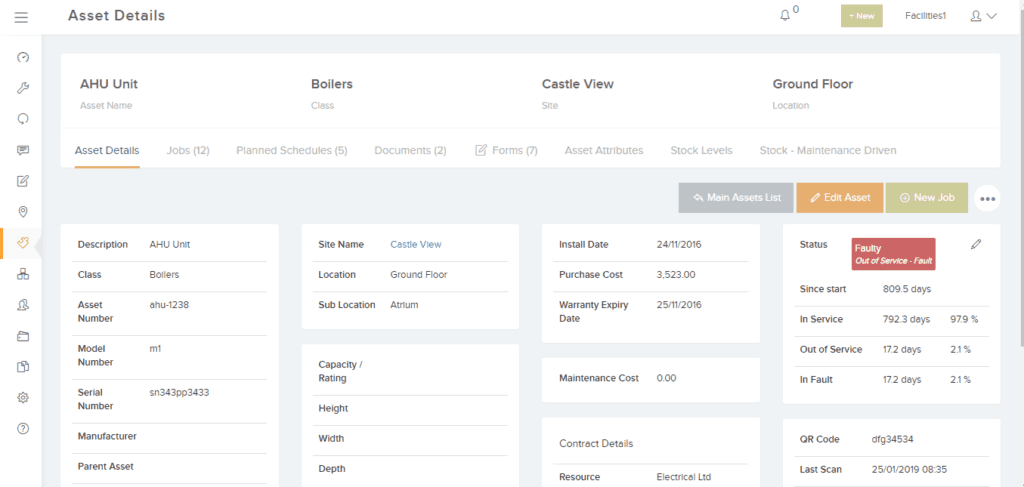Click the hierarchy icon in sidebar
This screenshot has width=1024, height=487.
tap(23, 274)
